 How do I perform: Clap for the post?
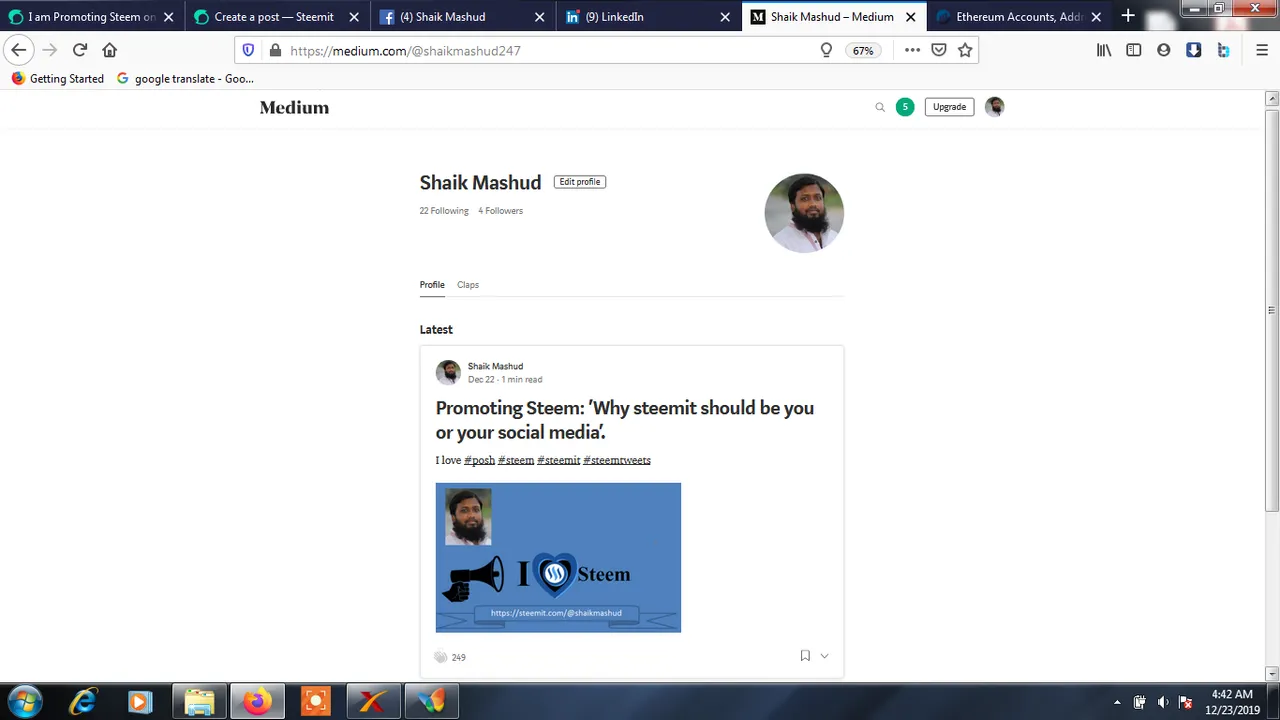coord(441,657)
